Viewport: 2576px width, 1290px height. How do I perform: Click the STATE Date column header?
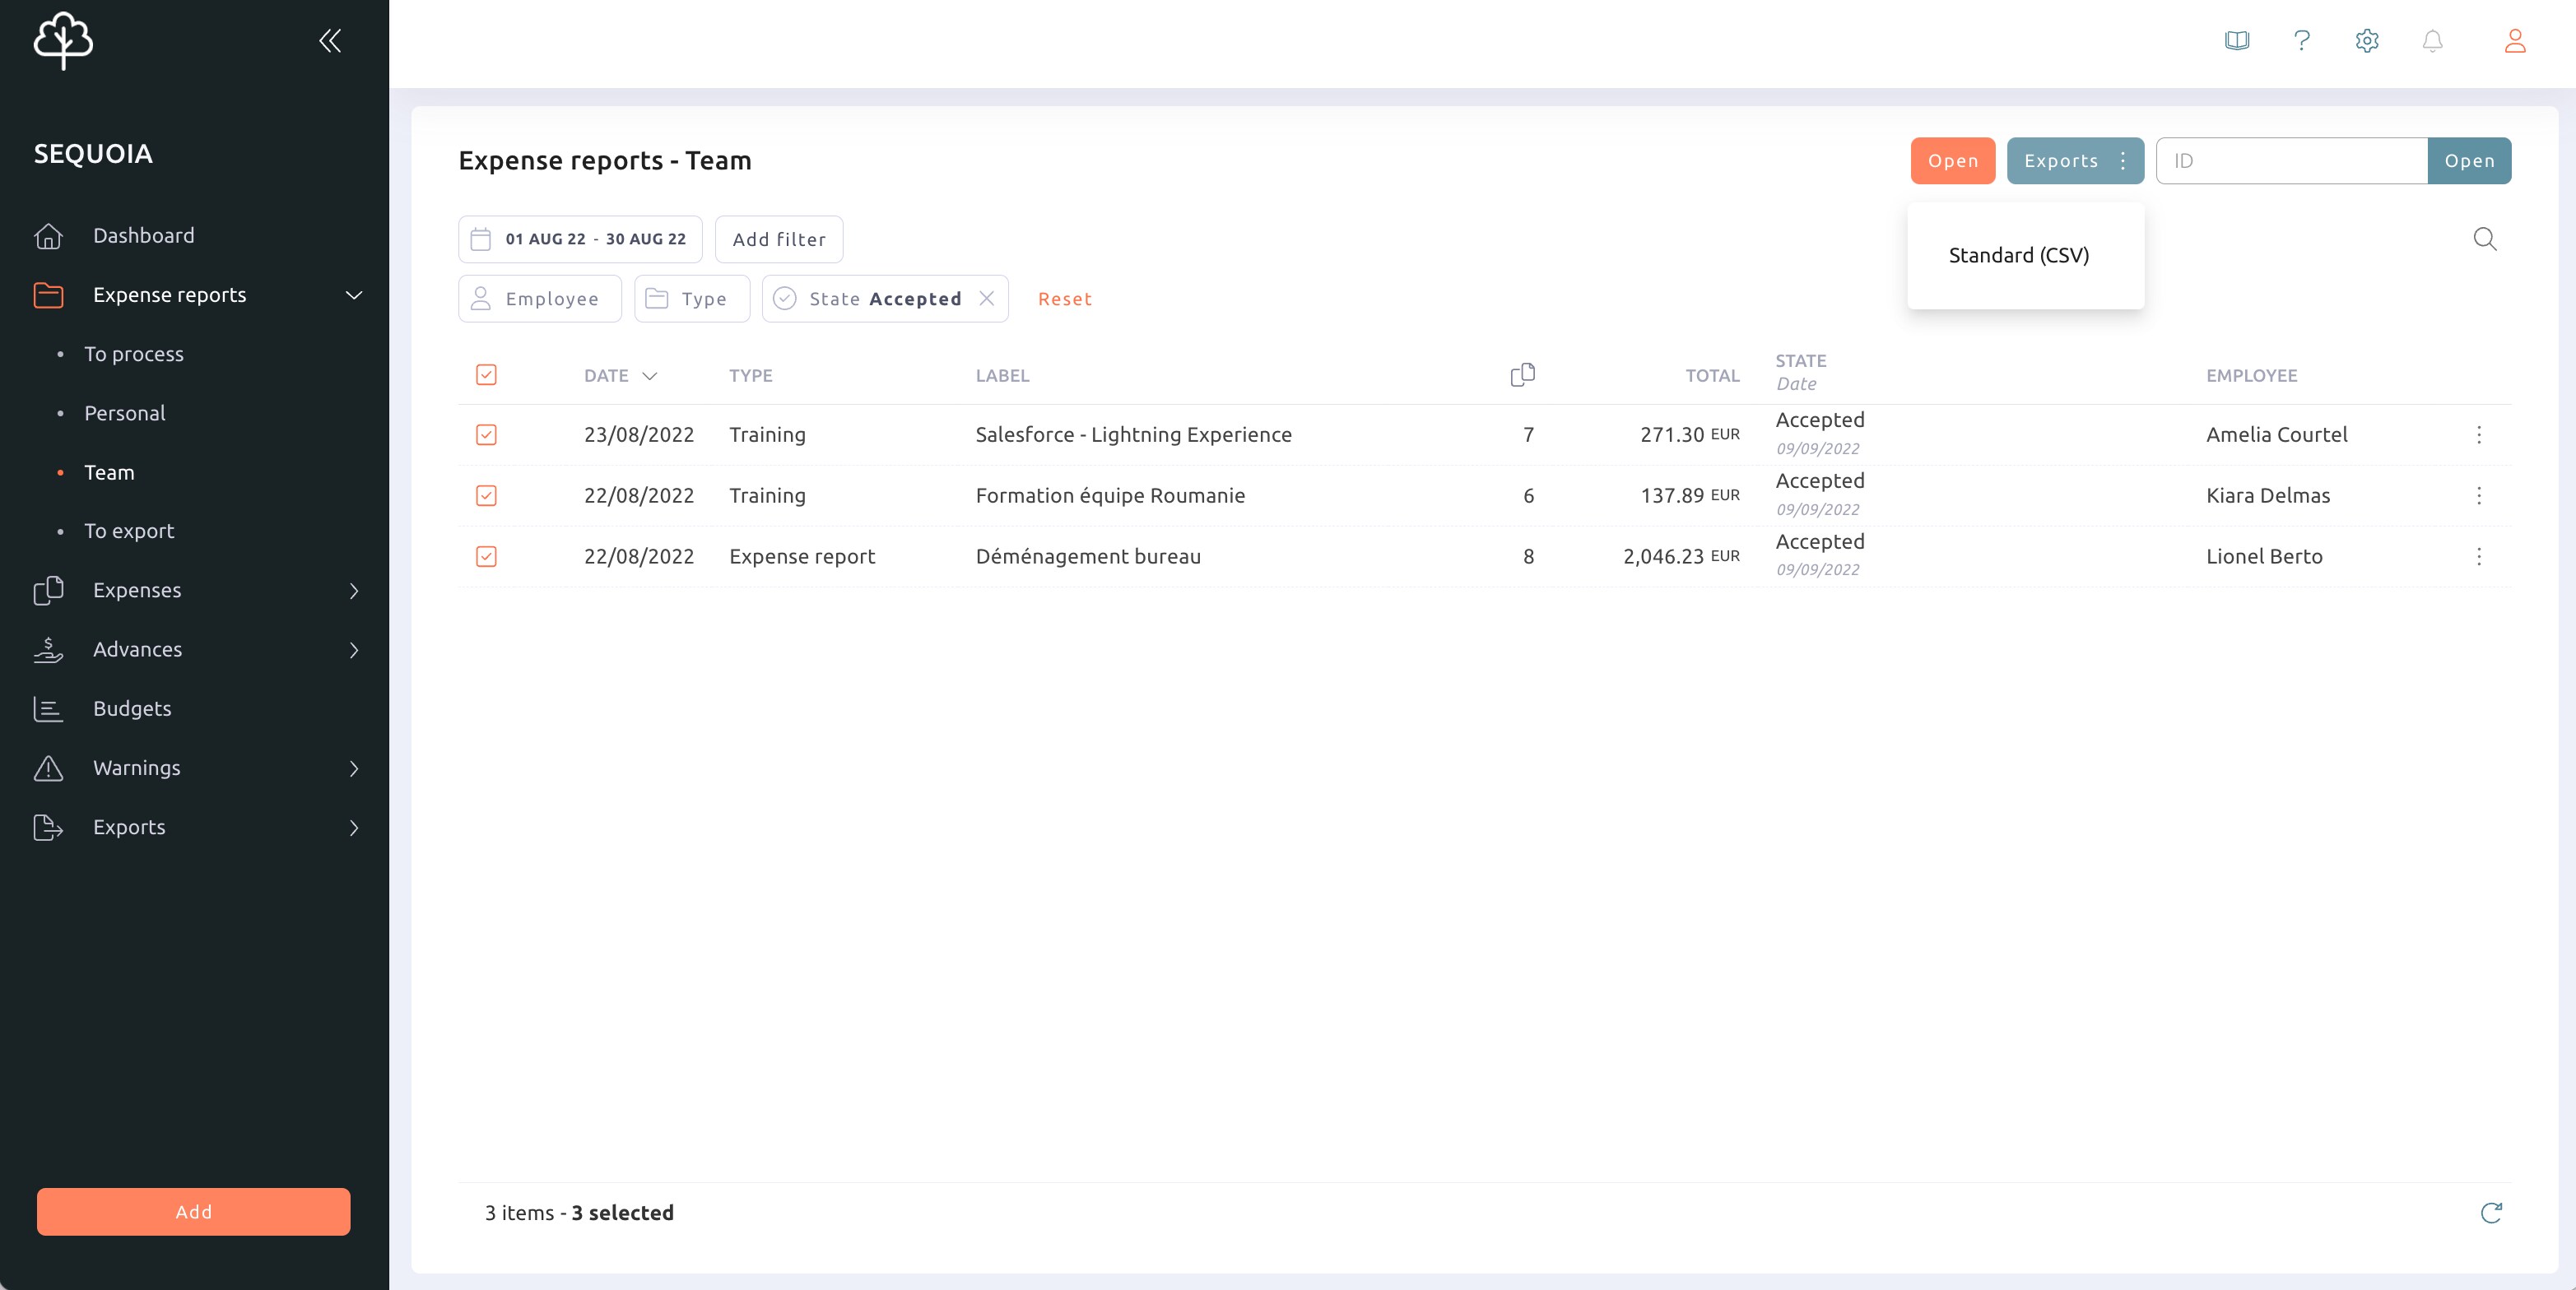click(x=1801, y=372)
